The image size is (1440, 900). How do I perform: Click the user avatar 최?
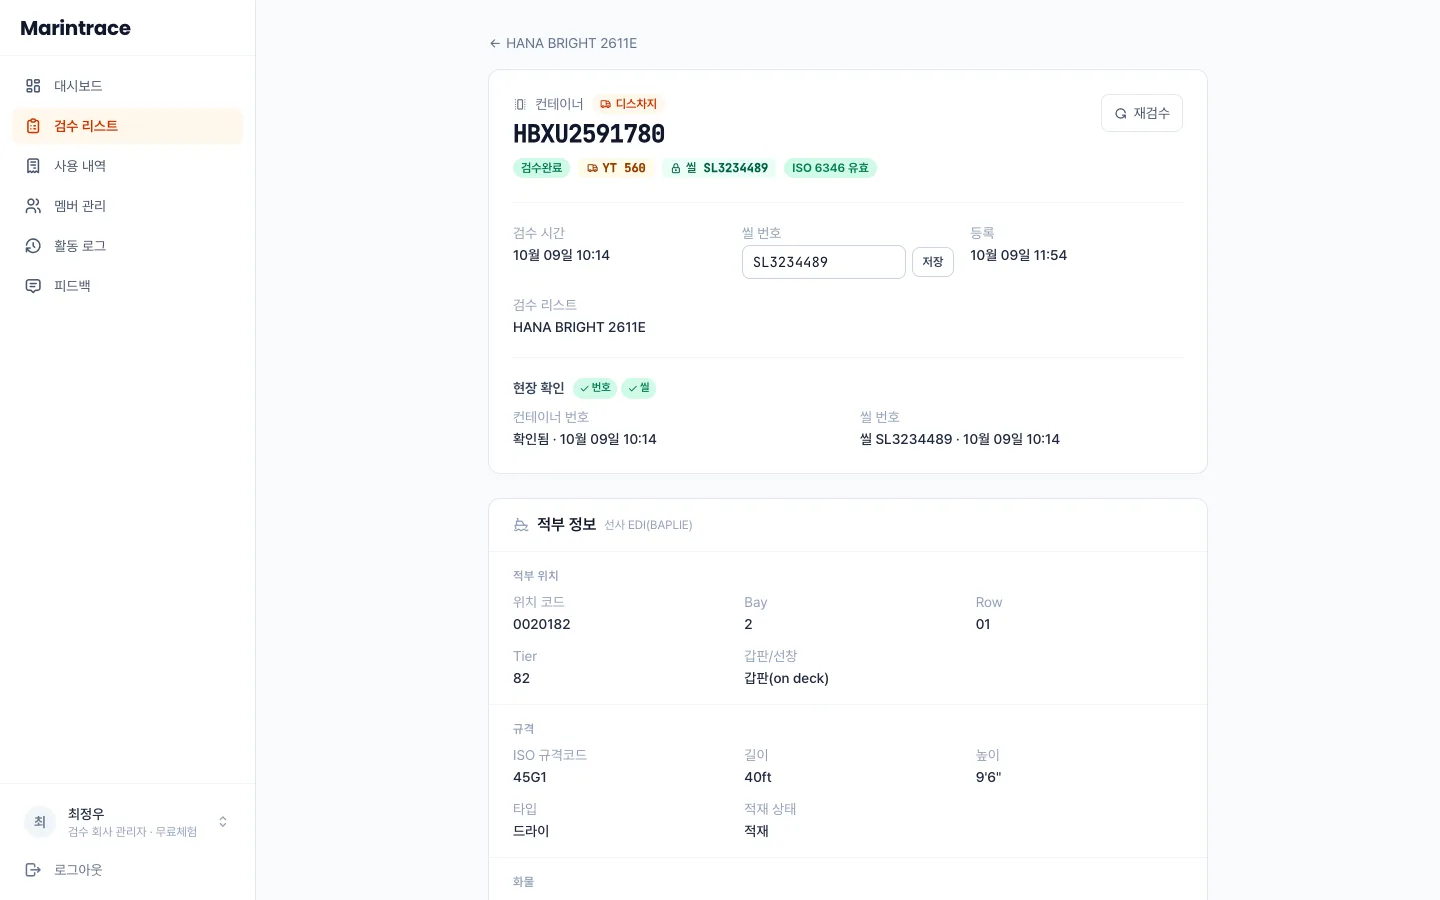pos(40,822)
